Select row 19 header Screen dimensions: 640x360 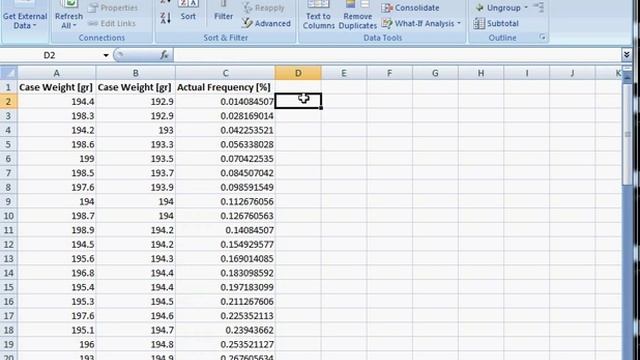(9, 344)
